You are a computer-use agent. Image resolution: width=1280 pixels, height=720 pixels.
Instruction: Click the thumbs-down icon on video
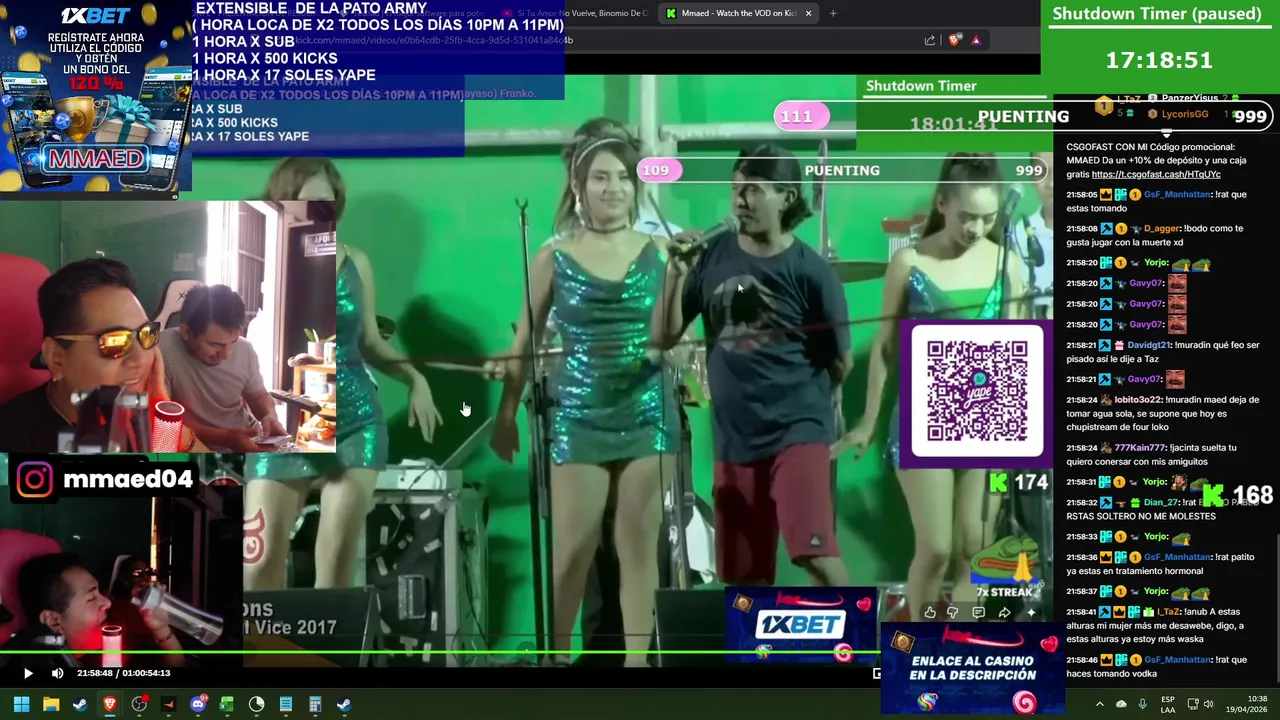(x=953, y=612)
